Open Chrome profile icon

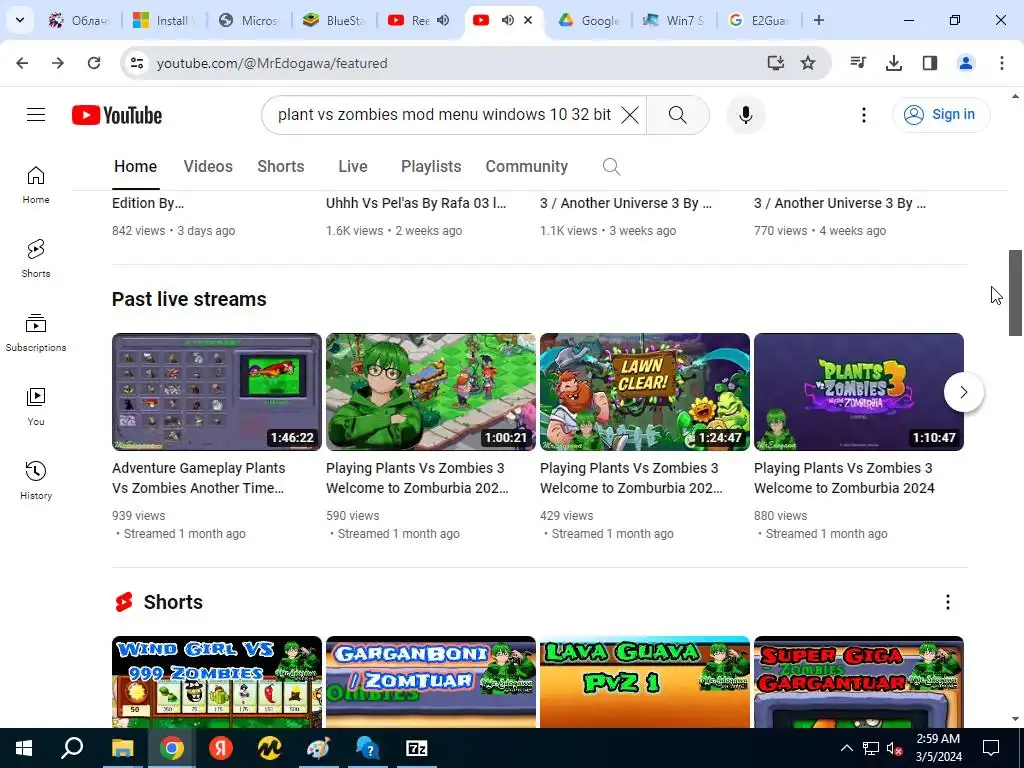tap(966, 63)
